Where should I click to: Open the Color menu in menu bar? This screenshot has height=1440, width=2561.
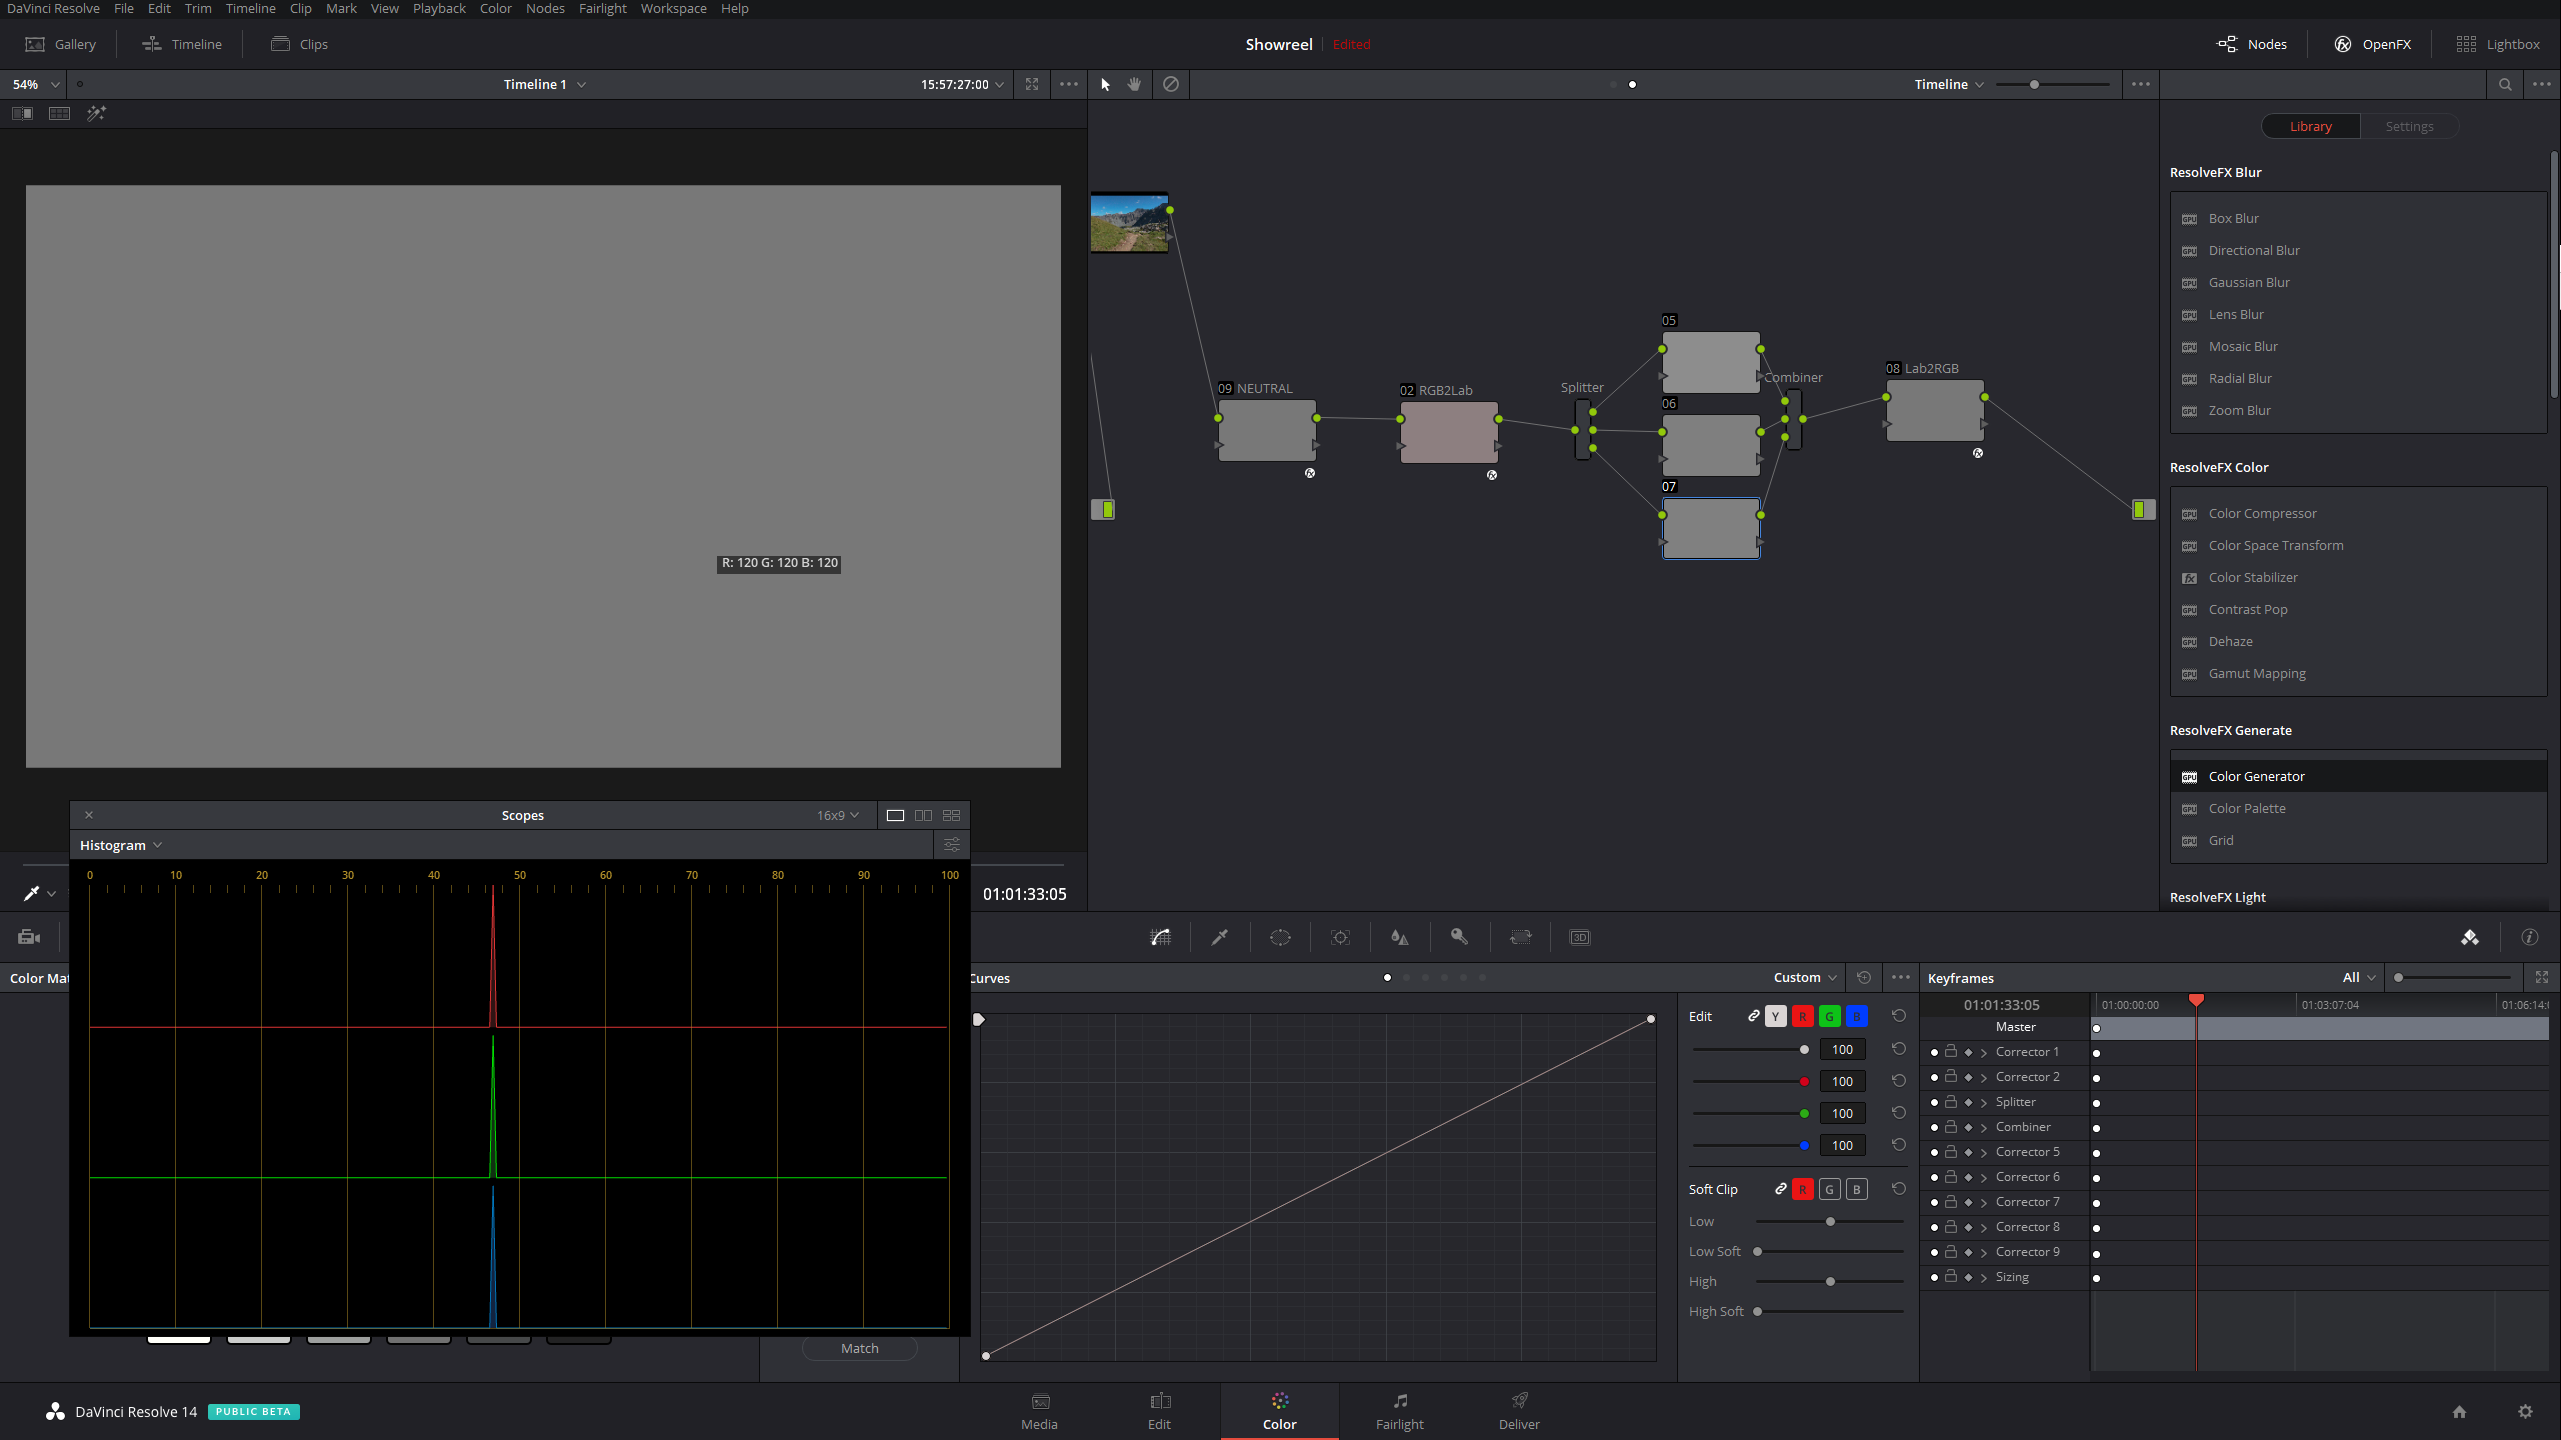pyautogui.click(x=494, y=9)
